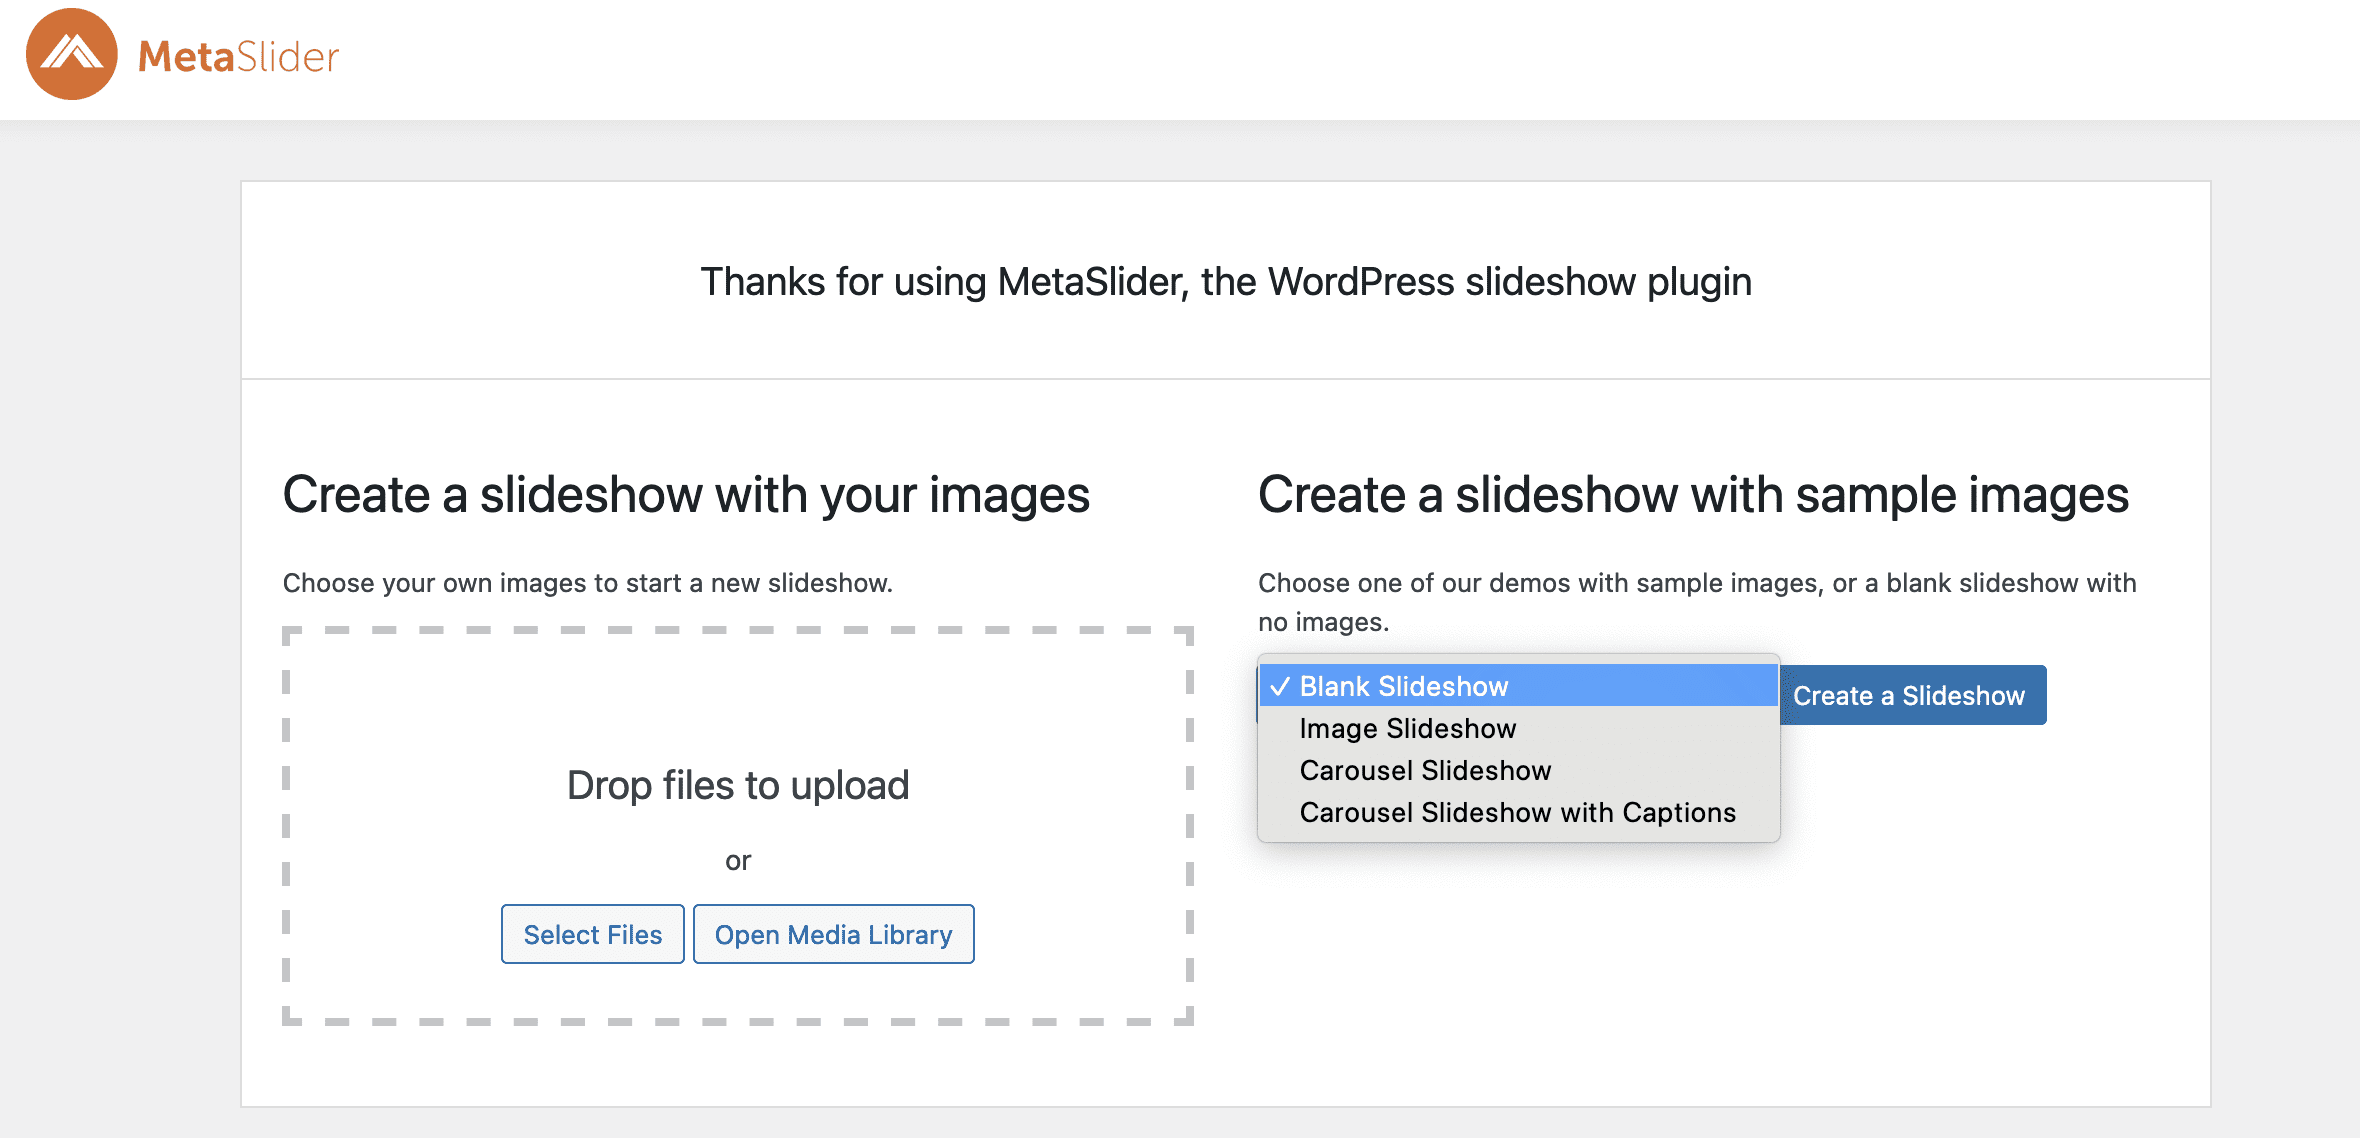Click 'Create a slideshow with your images' heading
The height and width of the screenshot is (1138, 2360).
point(686,495)
